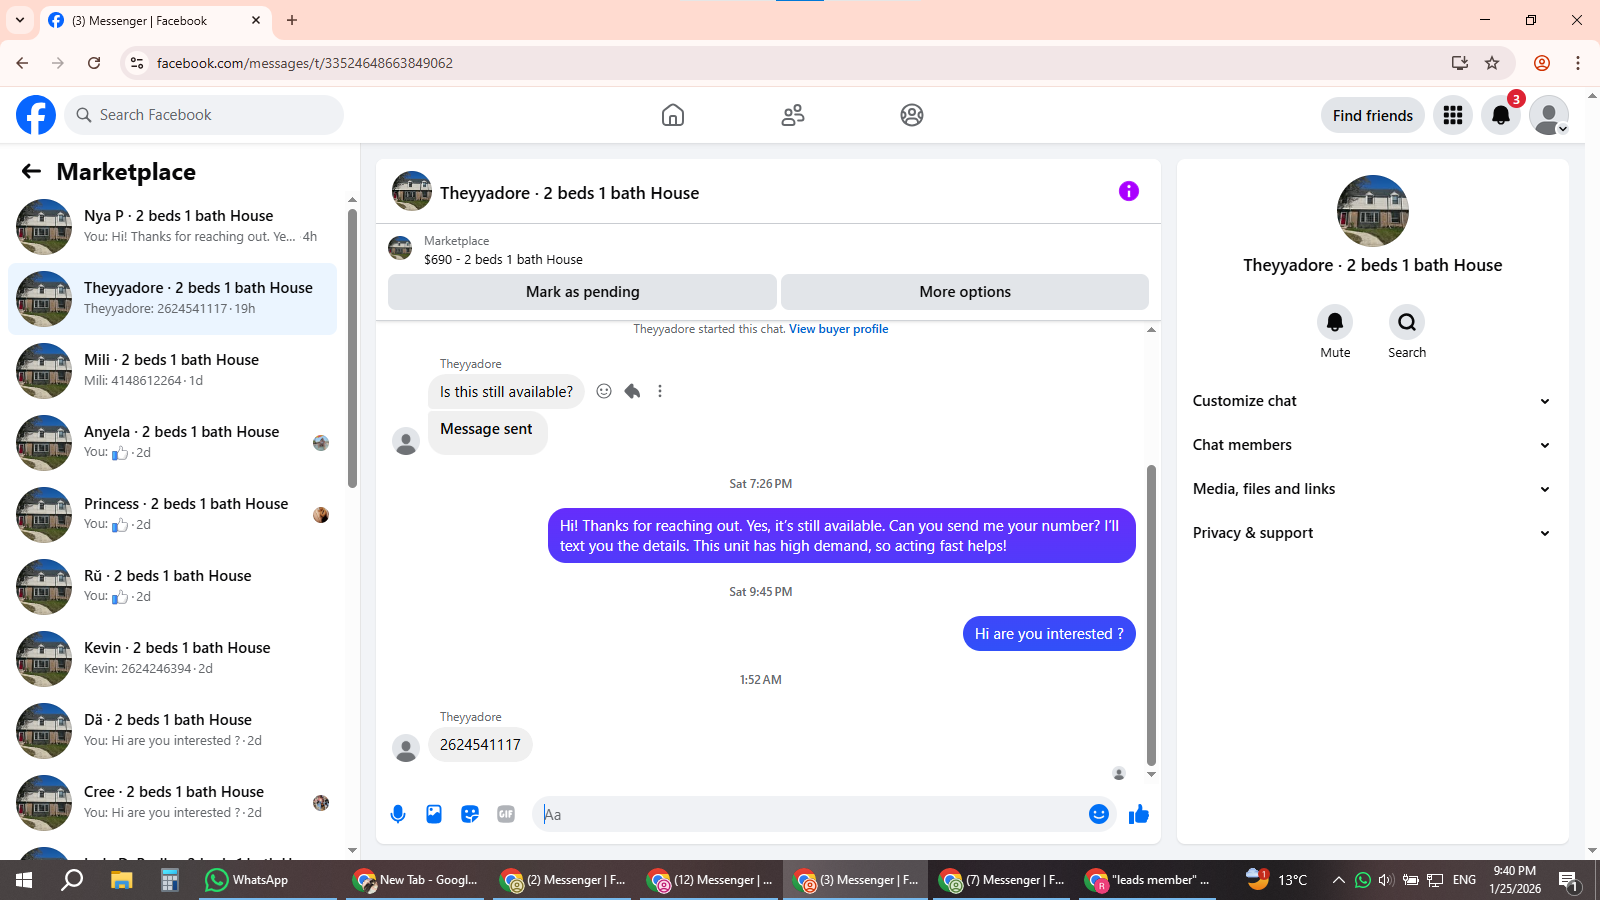The height and width of the screenshot is (900, 1600).
Task: Open "leads member" taskbar window
Action: 1148,880
